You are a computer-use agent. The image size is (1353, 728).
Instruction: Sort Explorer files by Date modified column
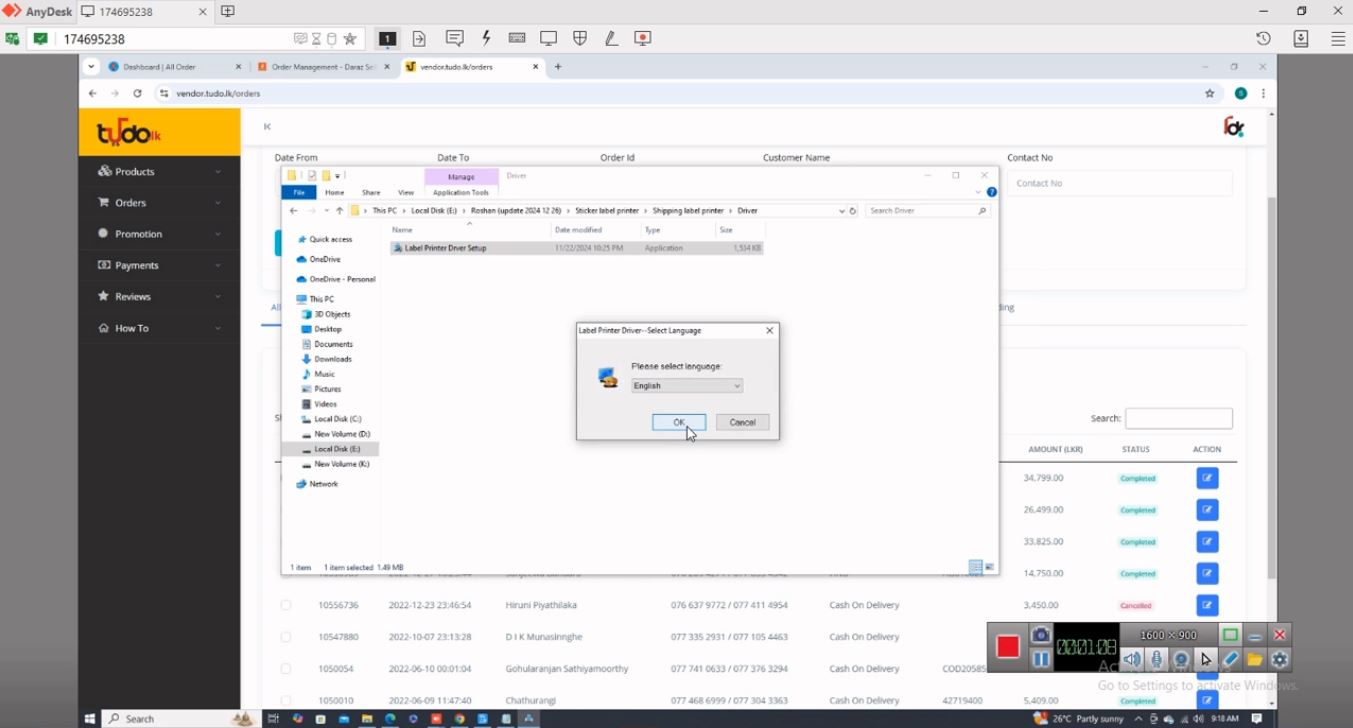pos(578,230)
